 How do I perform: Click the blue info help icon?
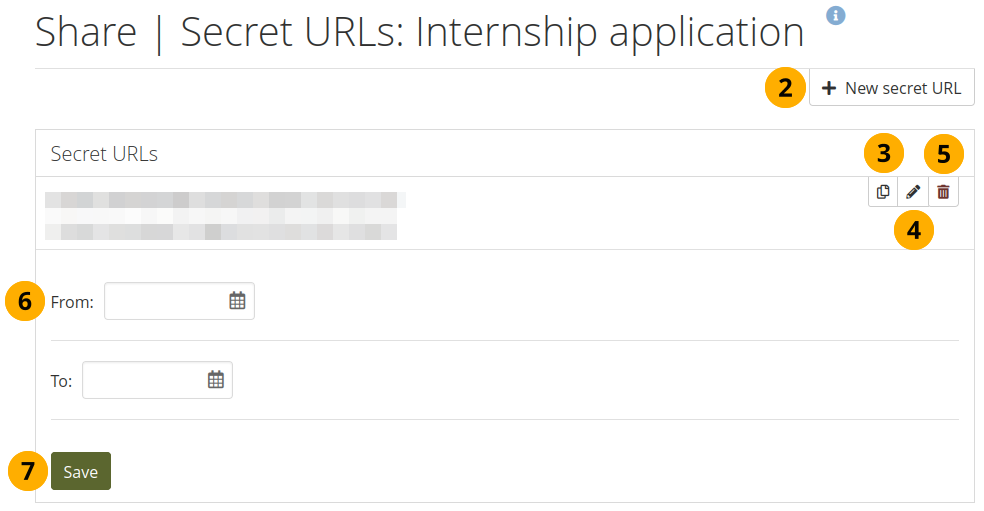point(836,15)
